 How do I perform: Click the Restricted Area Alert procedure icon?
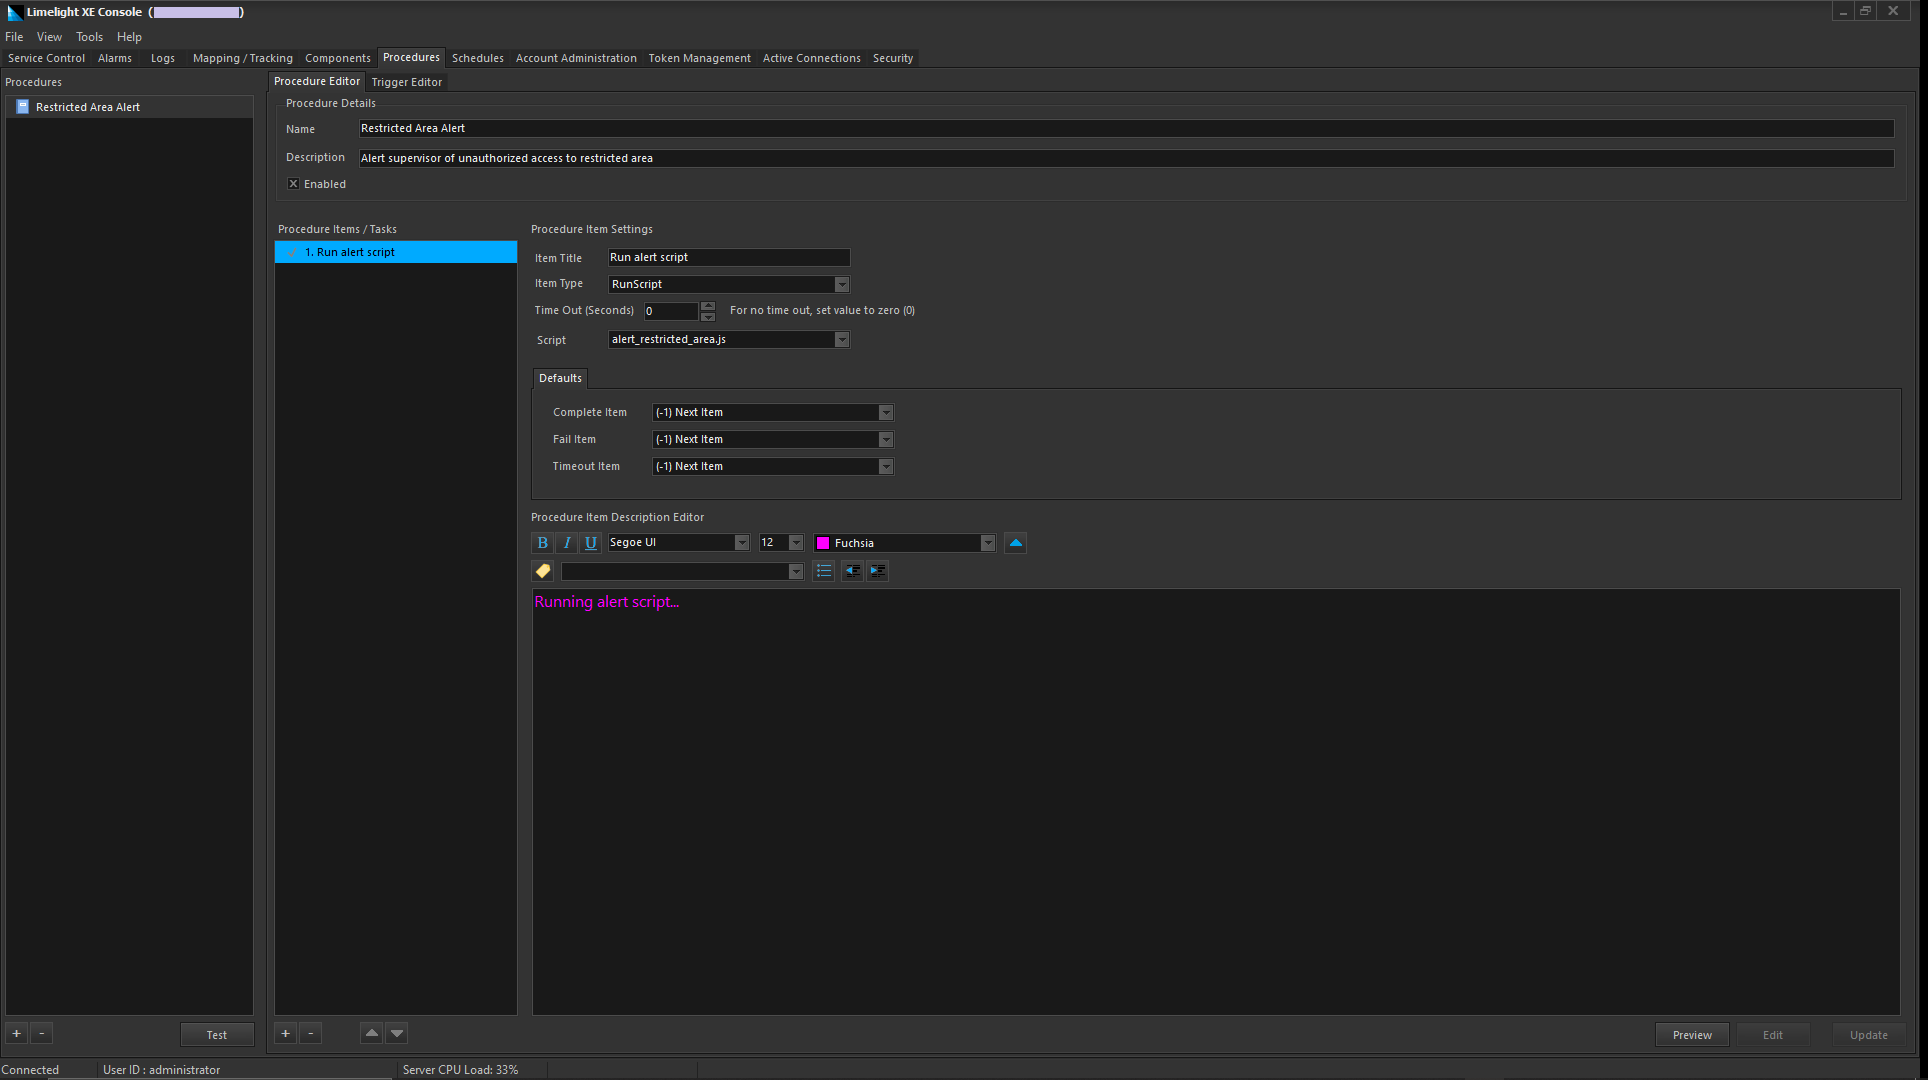[22, 107]
